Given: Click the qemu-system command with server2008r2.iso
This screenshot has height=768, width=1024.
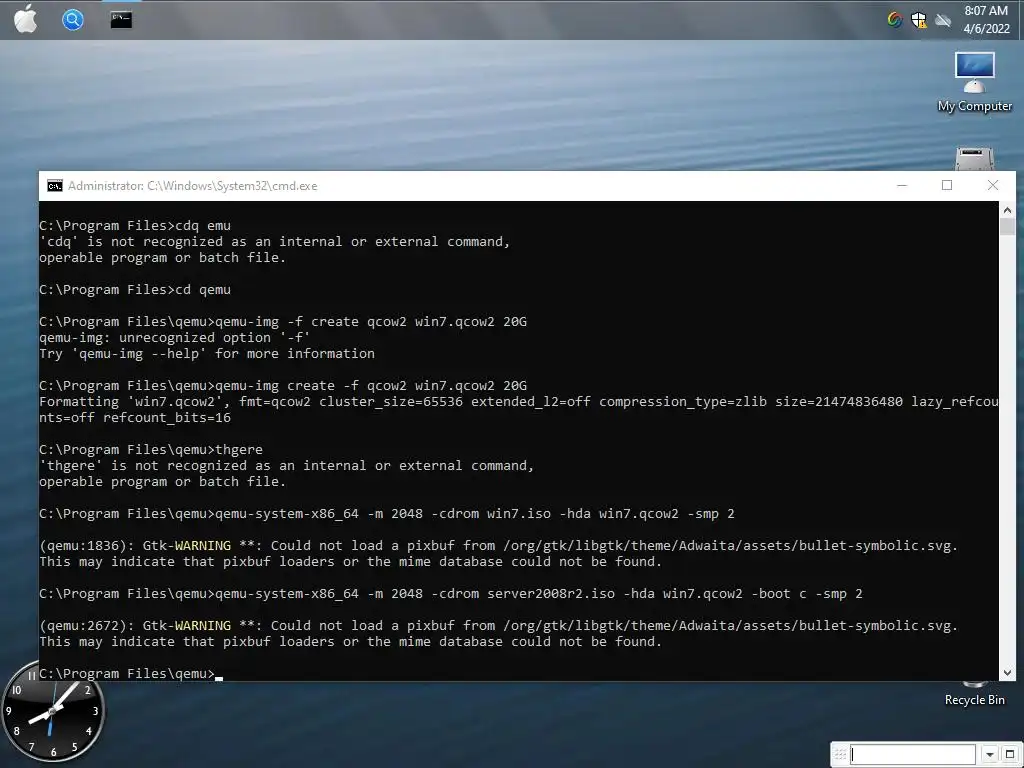Looking at the screenshot, I should [451, 594].
